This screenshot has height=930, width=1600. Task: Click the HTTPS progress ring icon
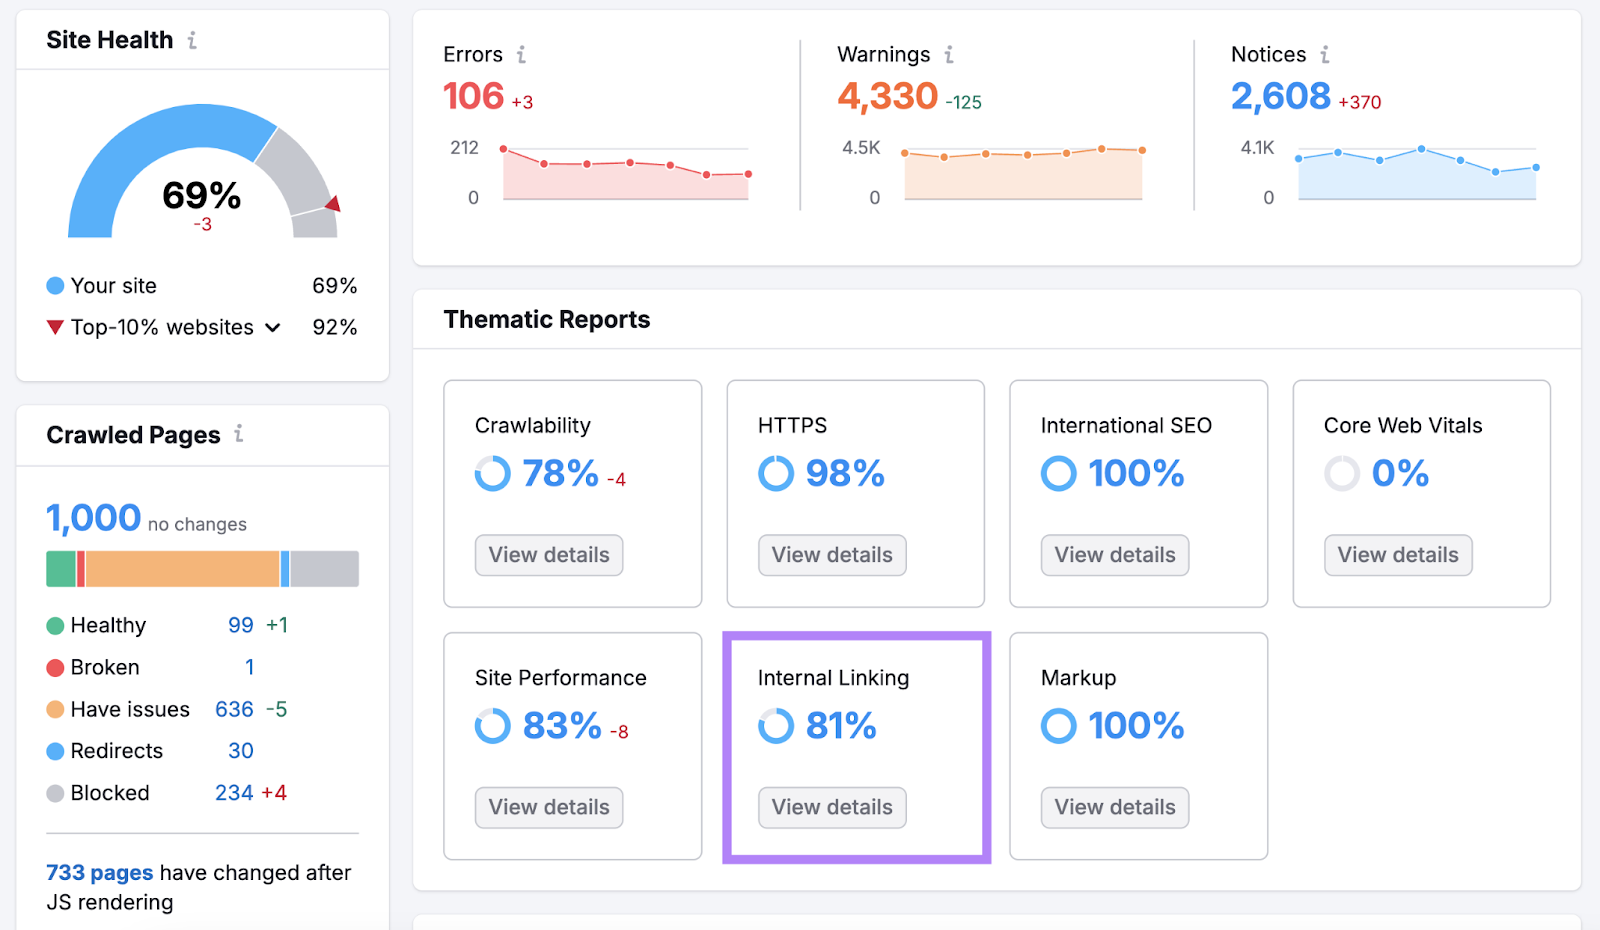(775, 473)
